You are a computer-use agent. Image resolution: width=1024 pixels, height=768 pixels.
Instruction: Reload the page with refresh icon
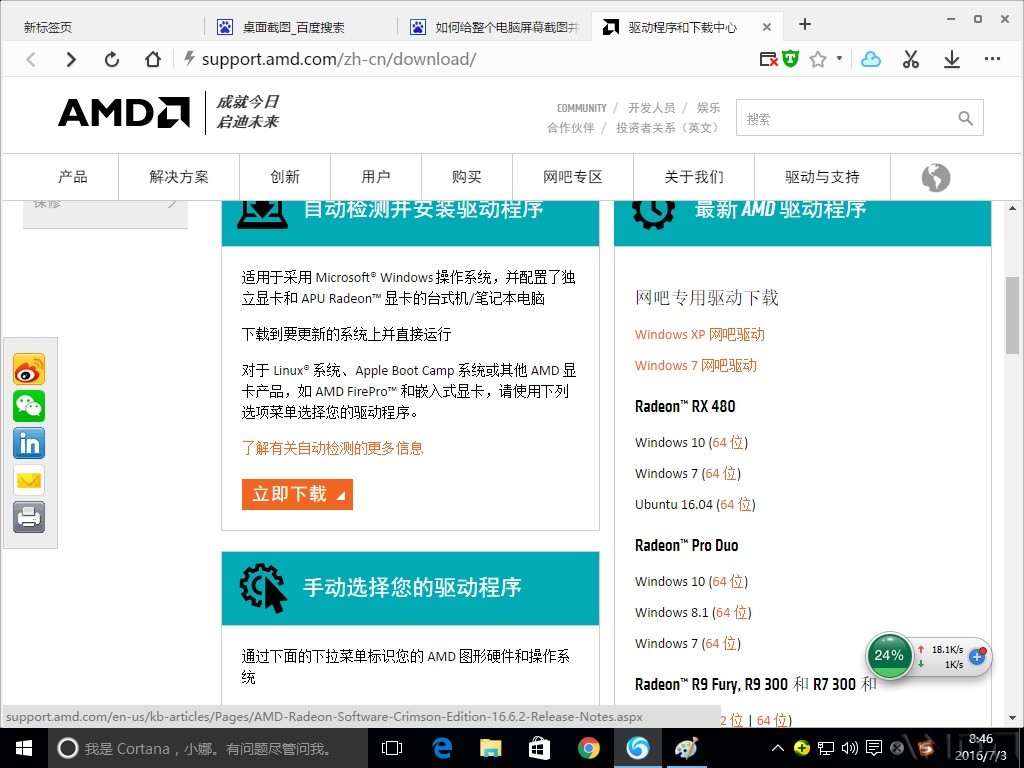[112, 59]
